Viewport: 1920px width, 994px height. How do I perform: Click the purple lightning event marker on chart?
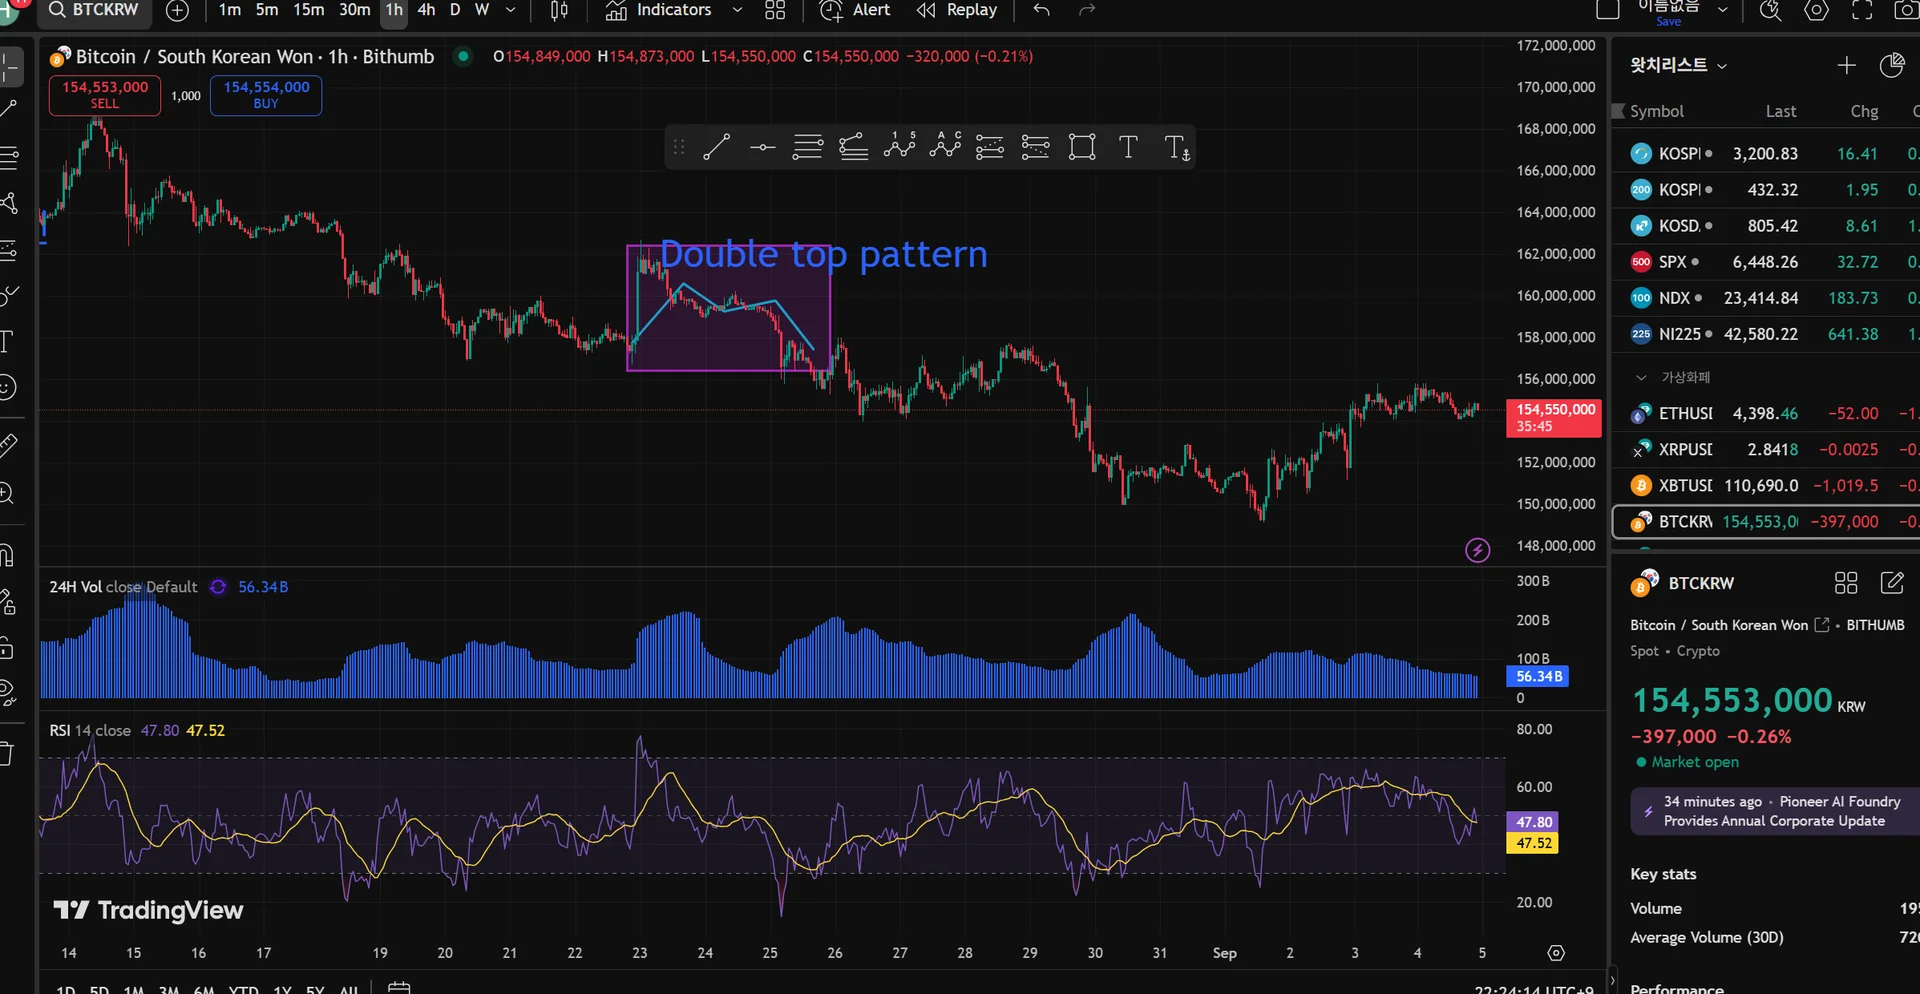point(1477,550)
